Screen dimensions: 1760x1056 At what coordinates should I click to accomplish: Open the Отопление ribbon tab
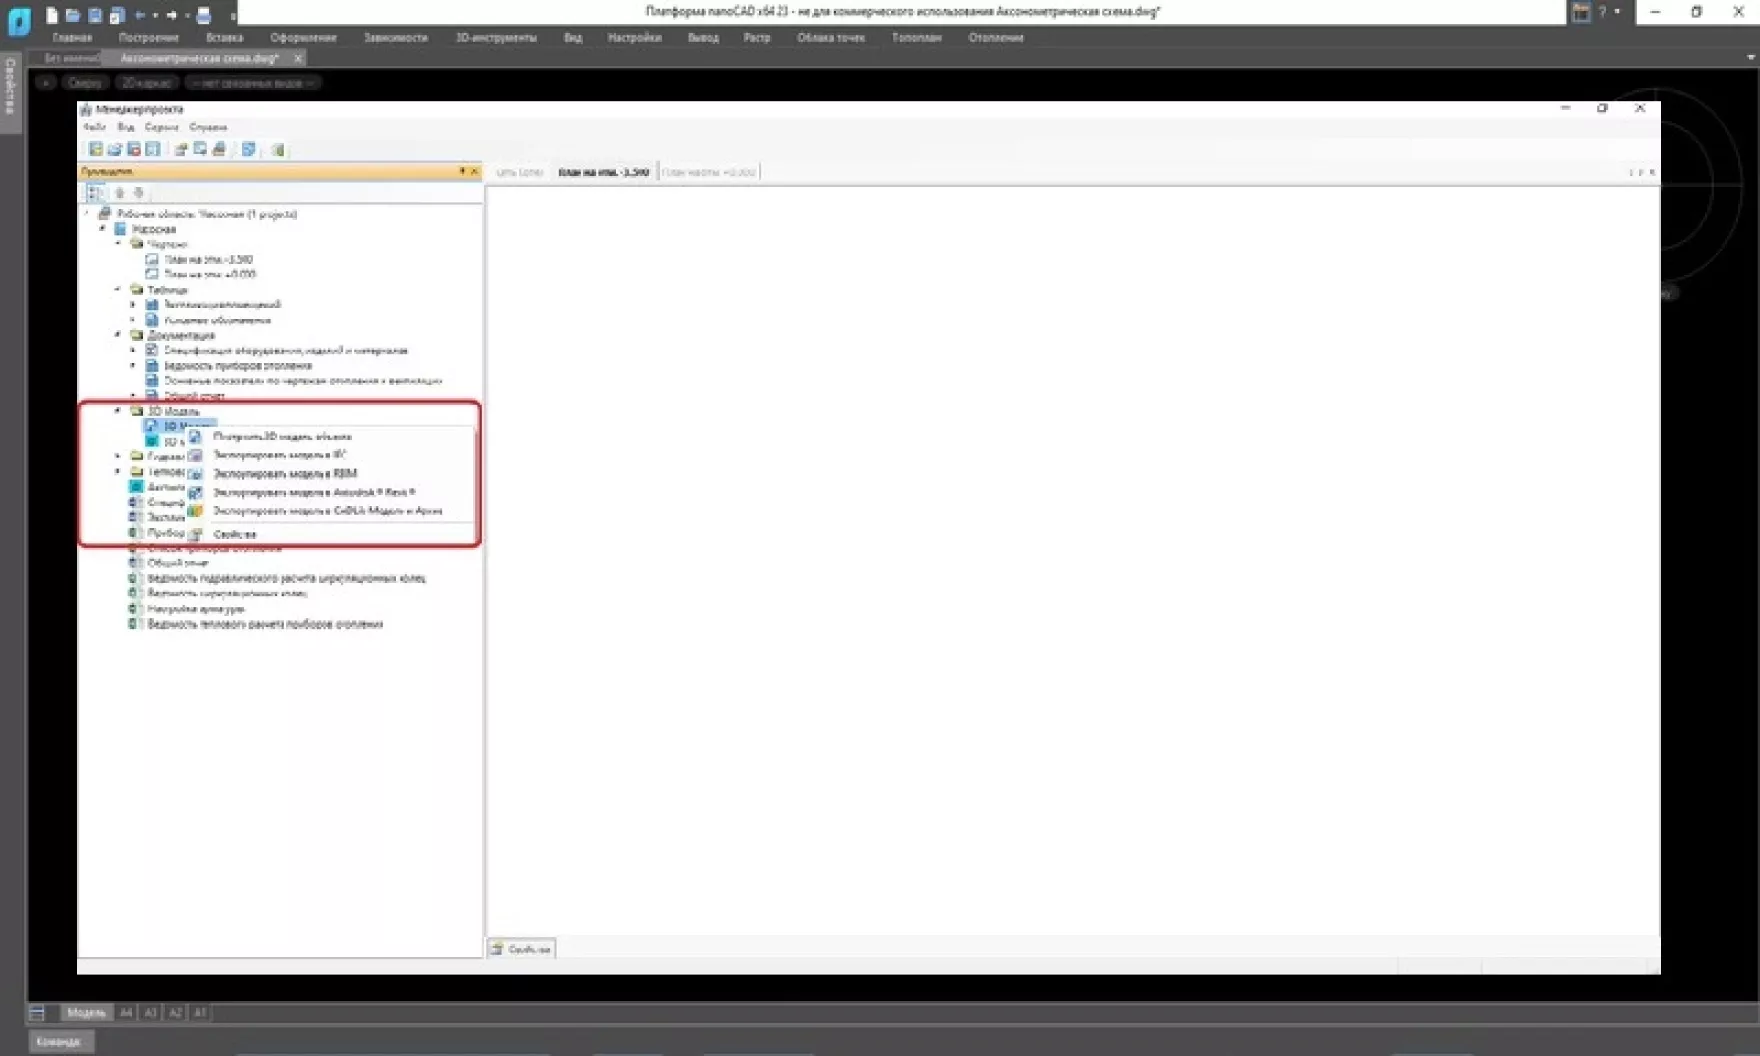click(995, 37)
